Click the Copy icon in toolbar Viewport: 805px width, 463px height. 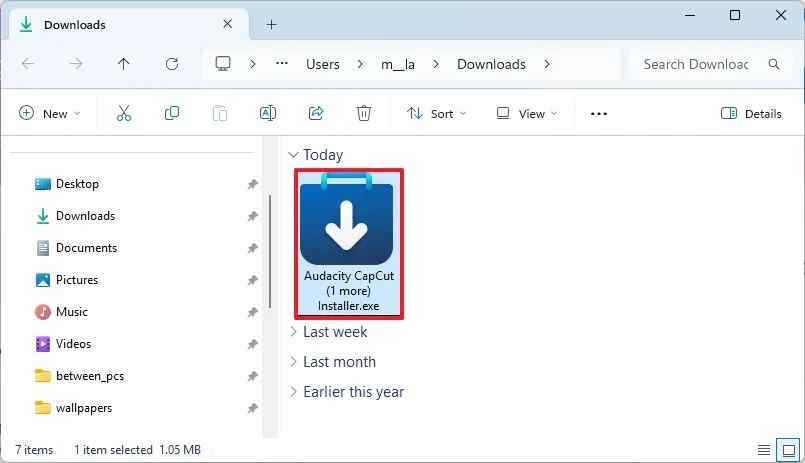point(172,113)
